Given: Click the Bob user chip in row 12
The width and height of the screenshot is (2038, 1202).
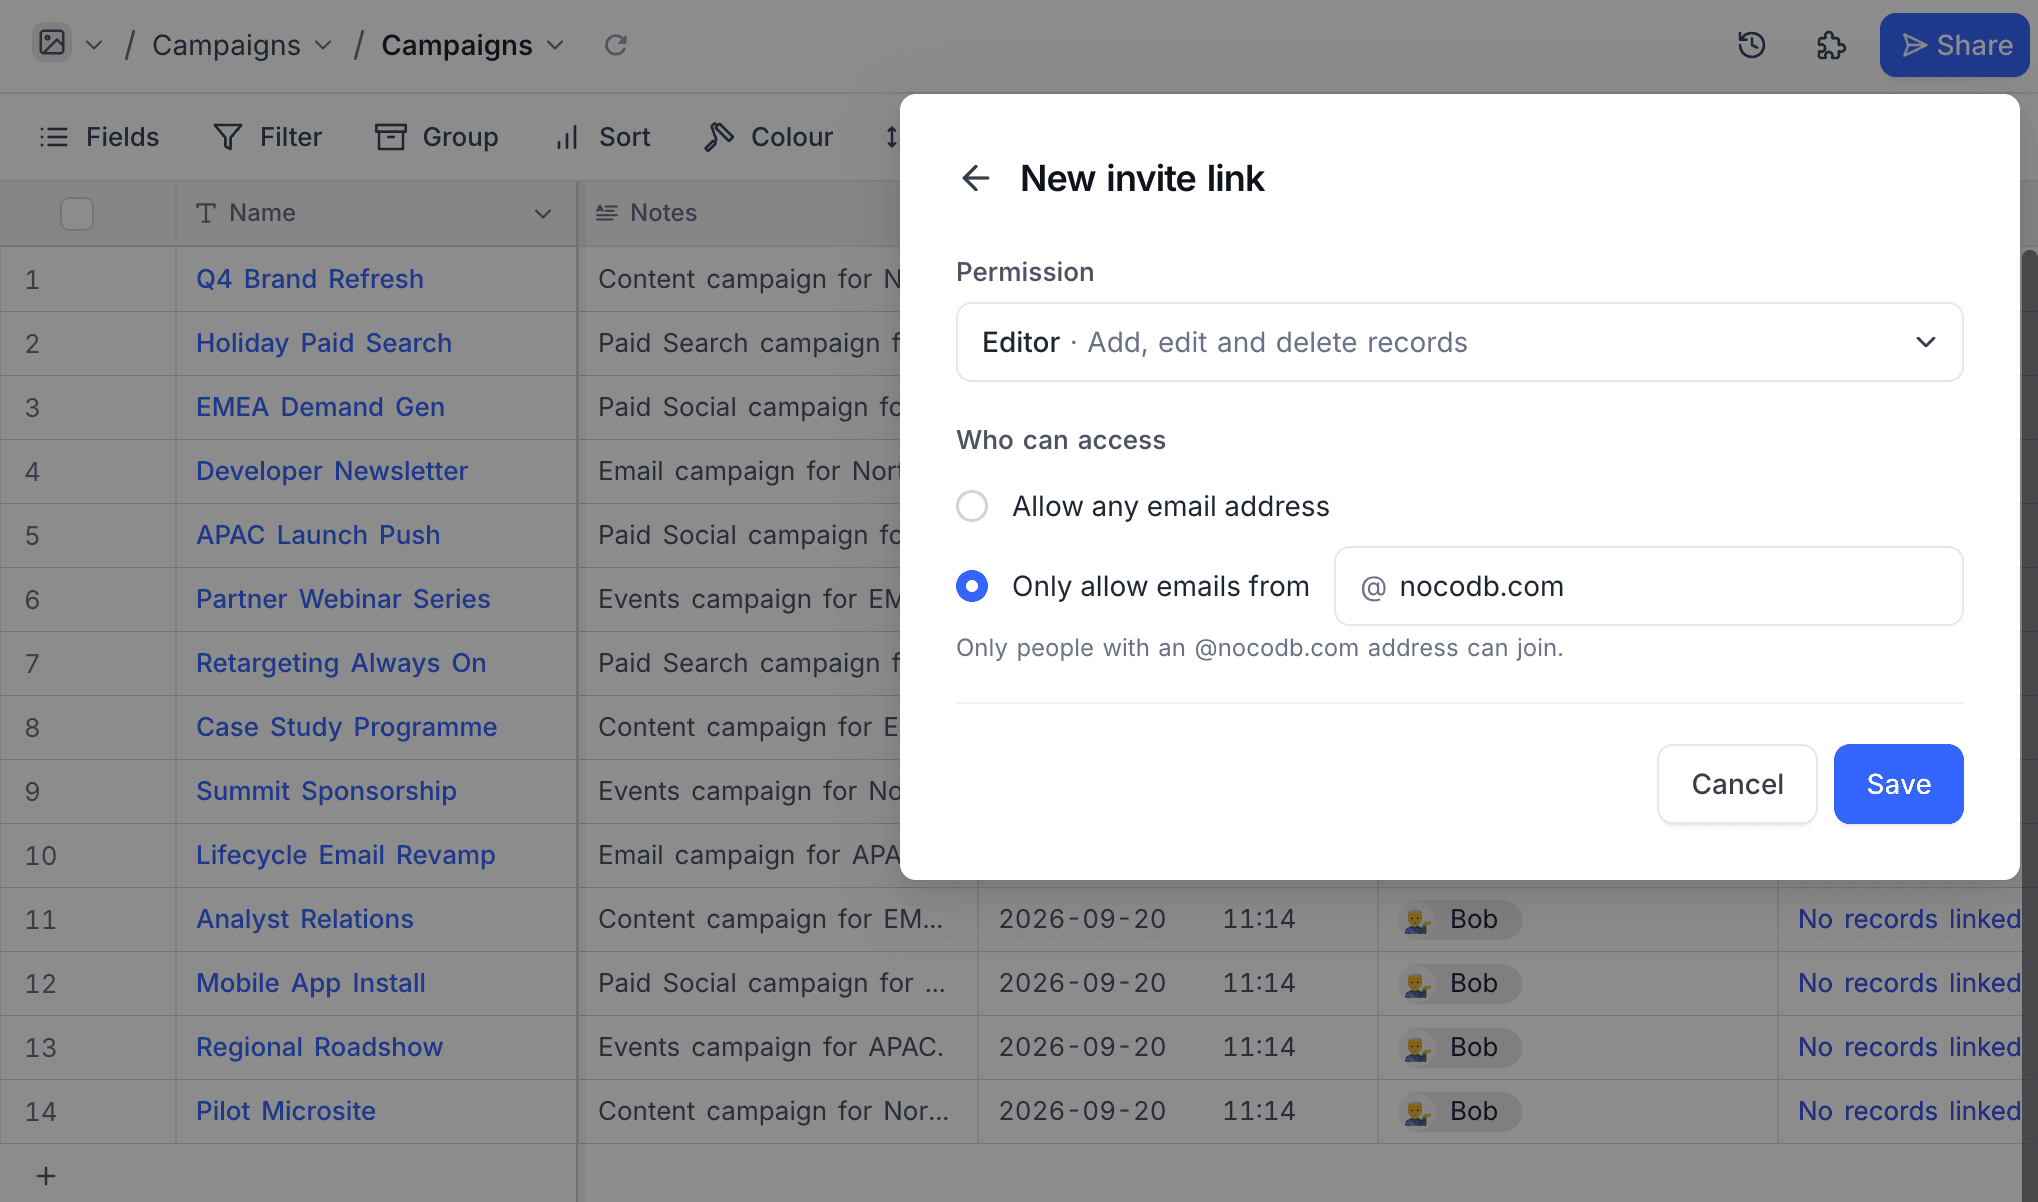Looking at the screenshot, I should (1461, 984).
